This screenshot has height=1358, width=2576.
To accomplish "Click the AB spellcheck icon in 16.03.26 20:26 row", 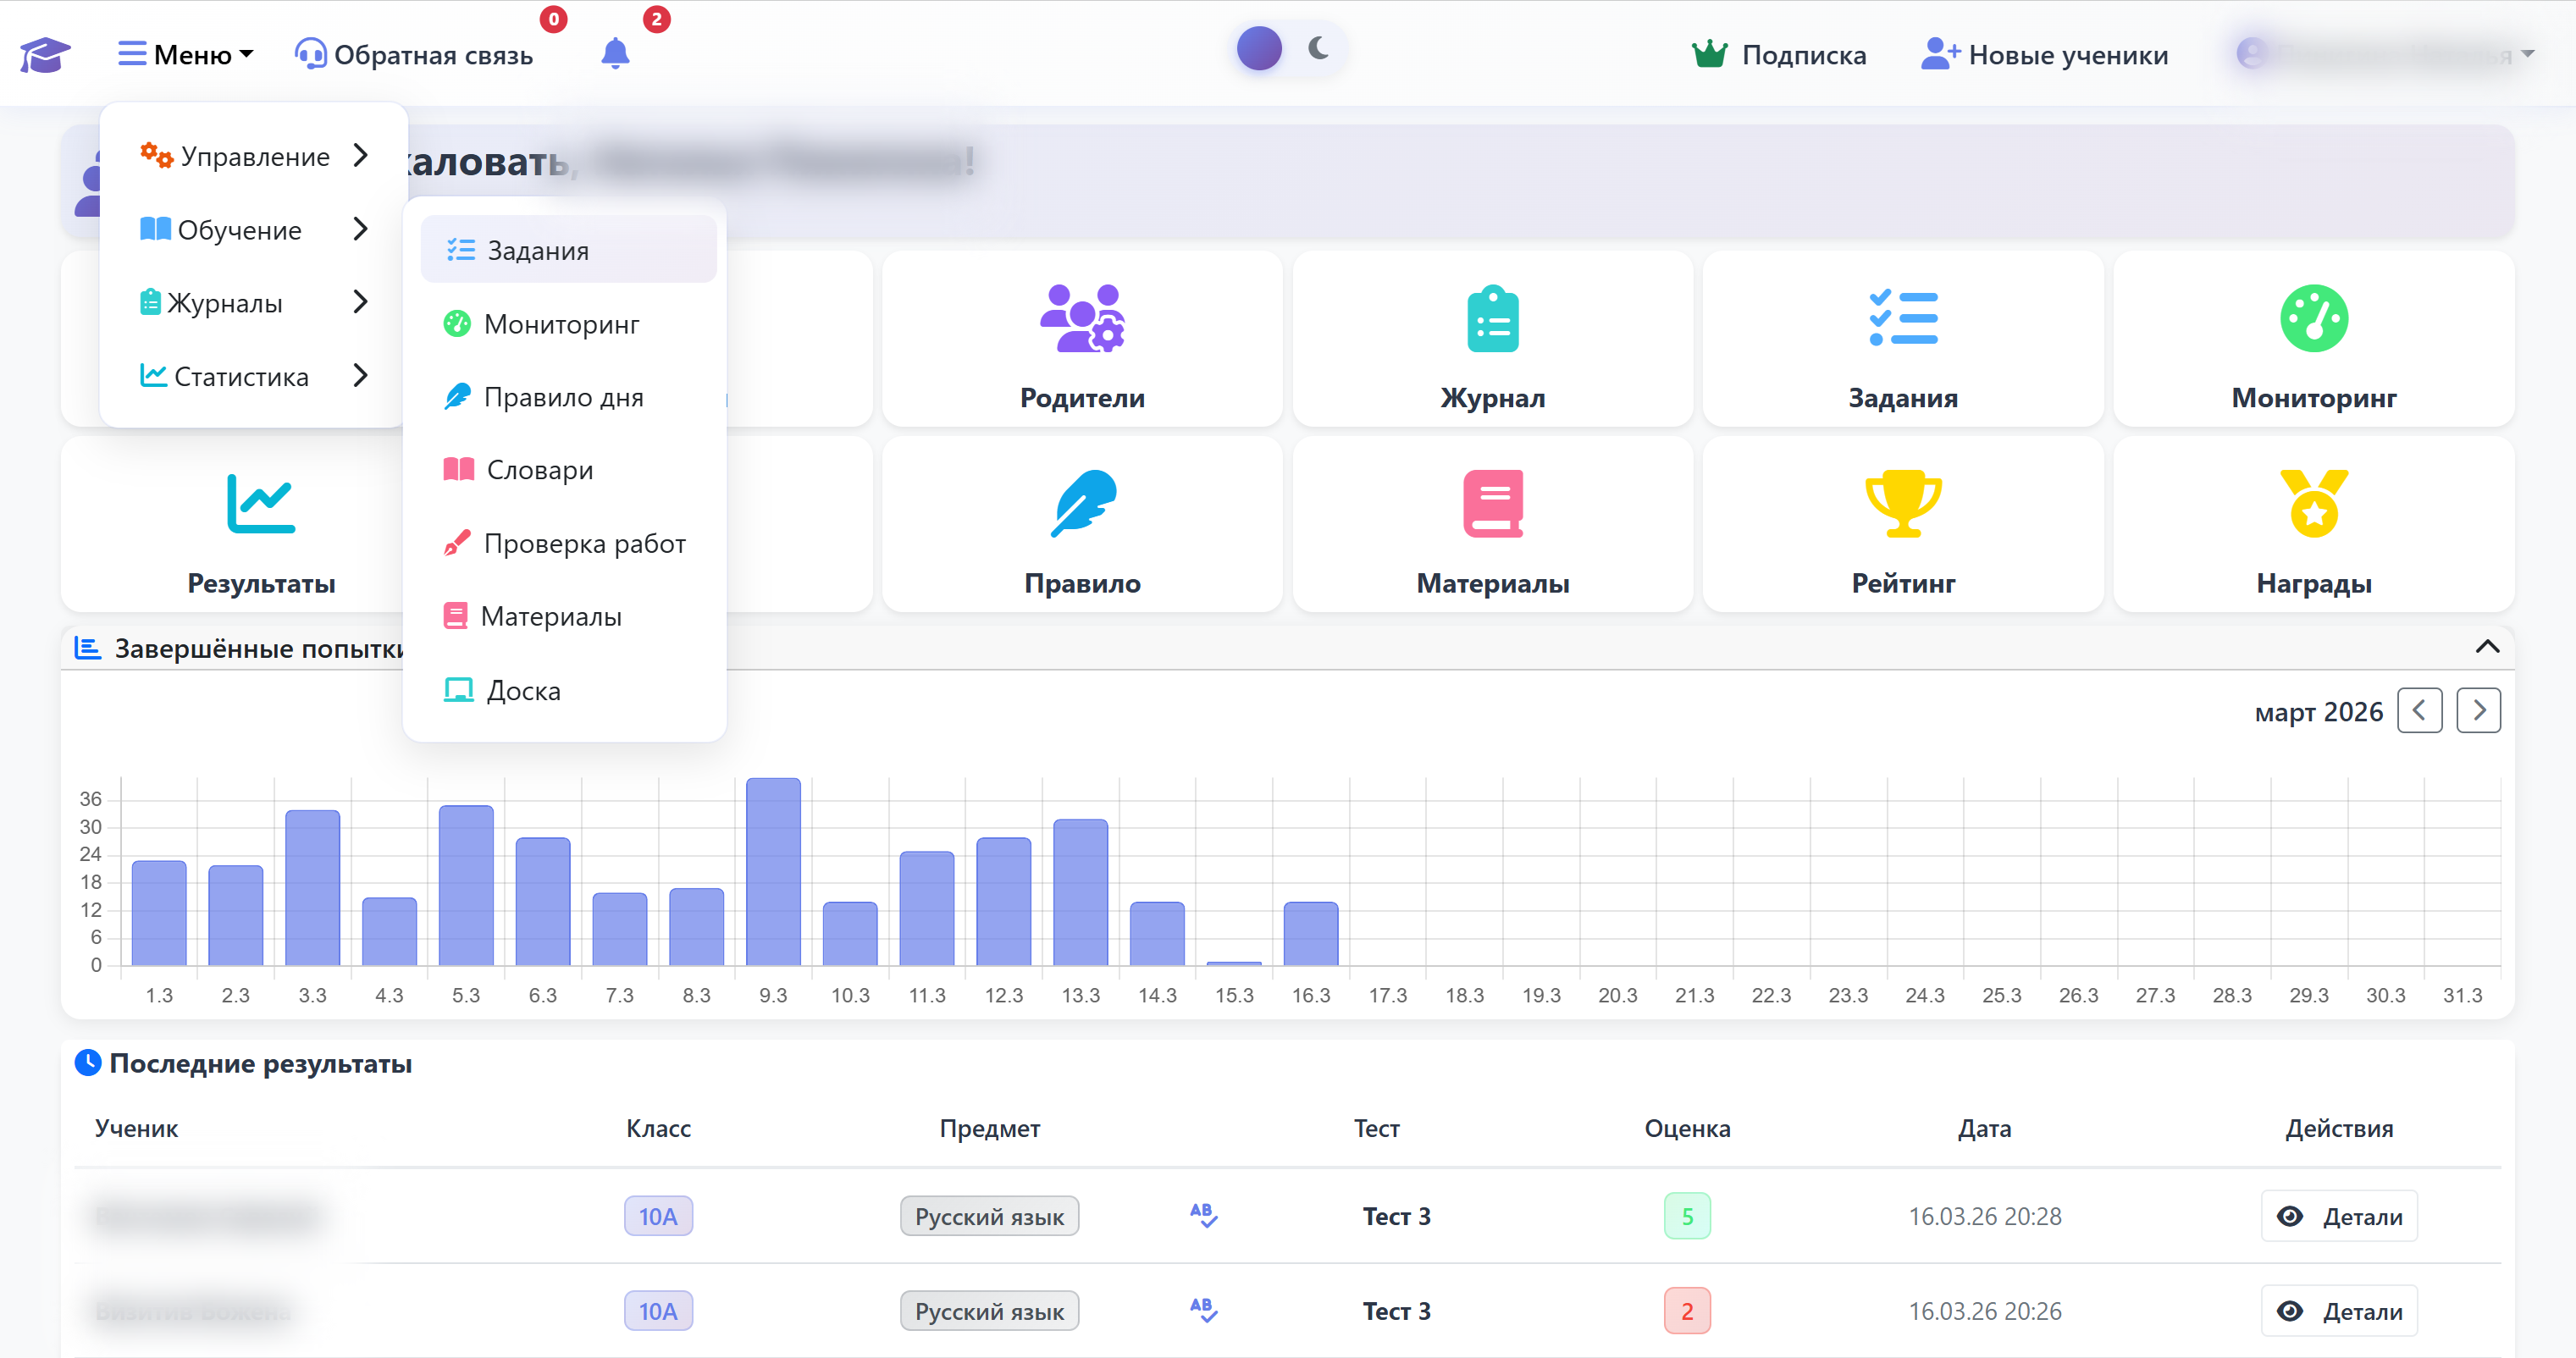I will pos(1203,1310).
